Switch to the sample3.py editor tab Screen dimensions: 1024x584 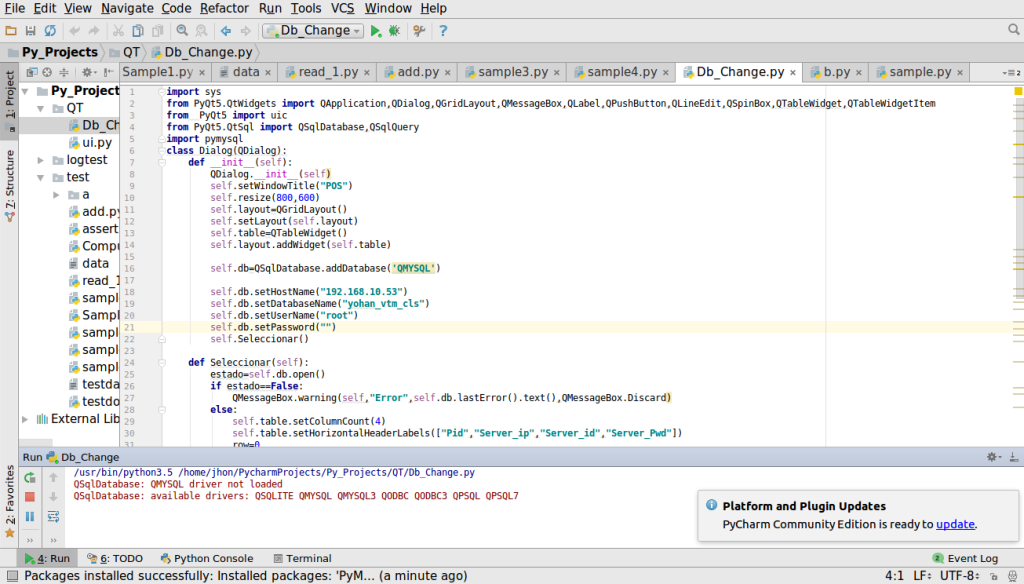coord(513,72)
